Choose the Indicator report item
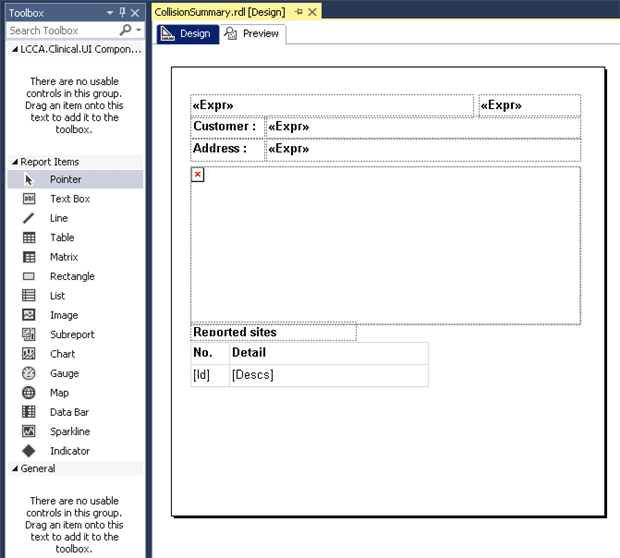620x558 pixels. click(x=69, y=451)
